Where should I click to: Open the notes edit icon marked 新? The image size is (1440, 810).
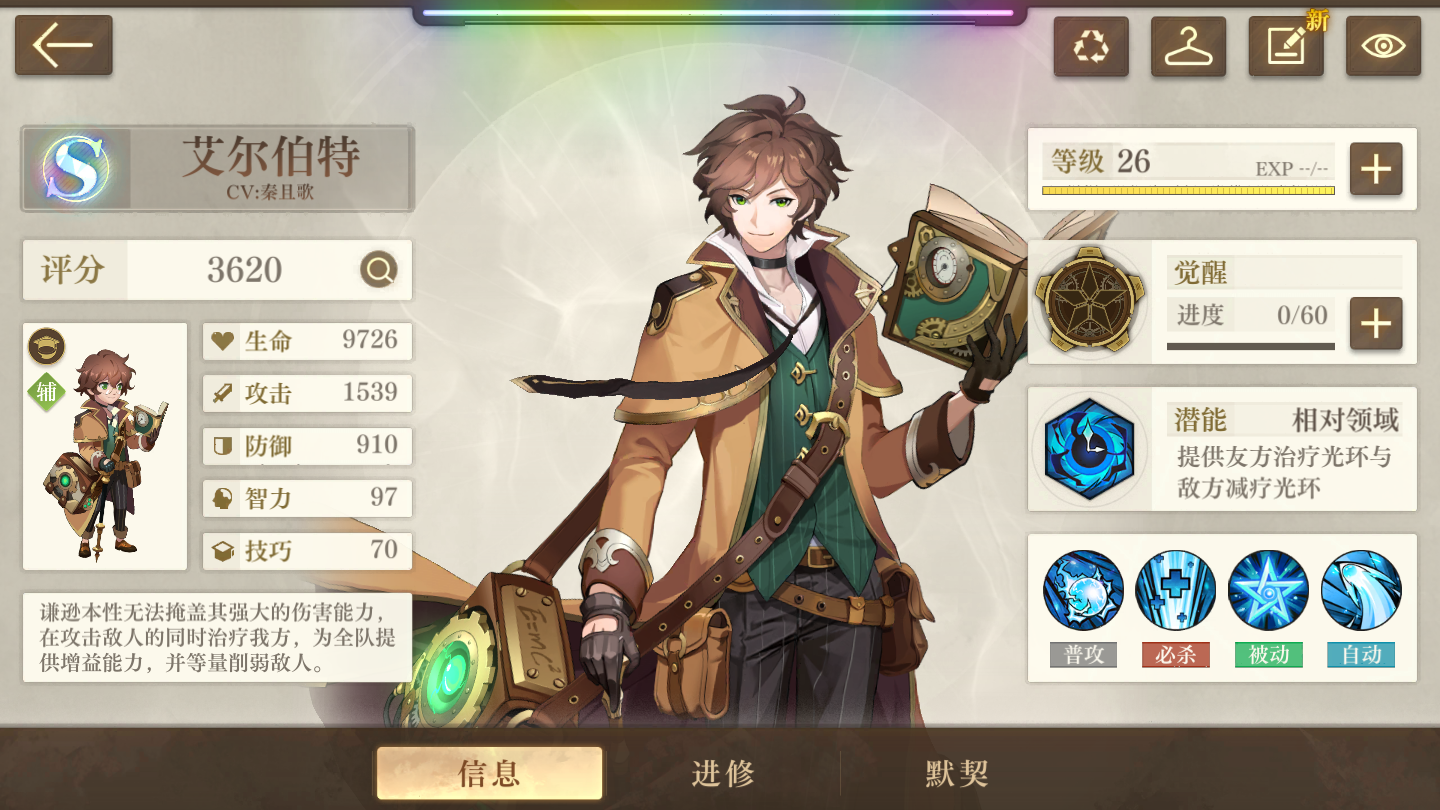click(x=1286, y=46)
